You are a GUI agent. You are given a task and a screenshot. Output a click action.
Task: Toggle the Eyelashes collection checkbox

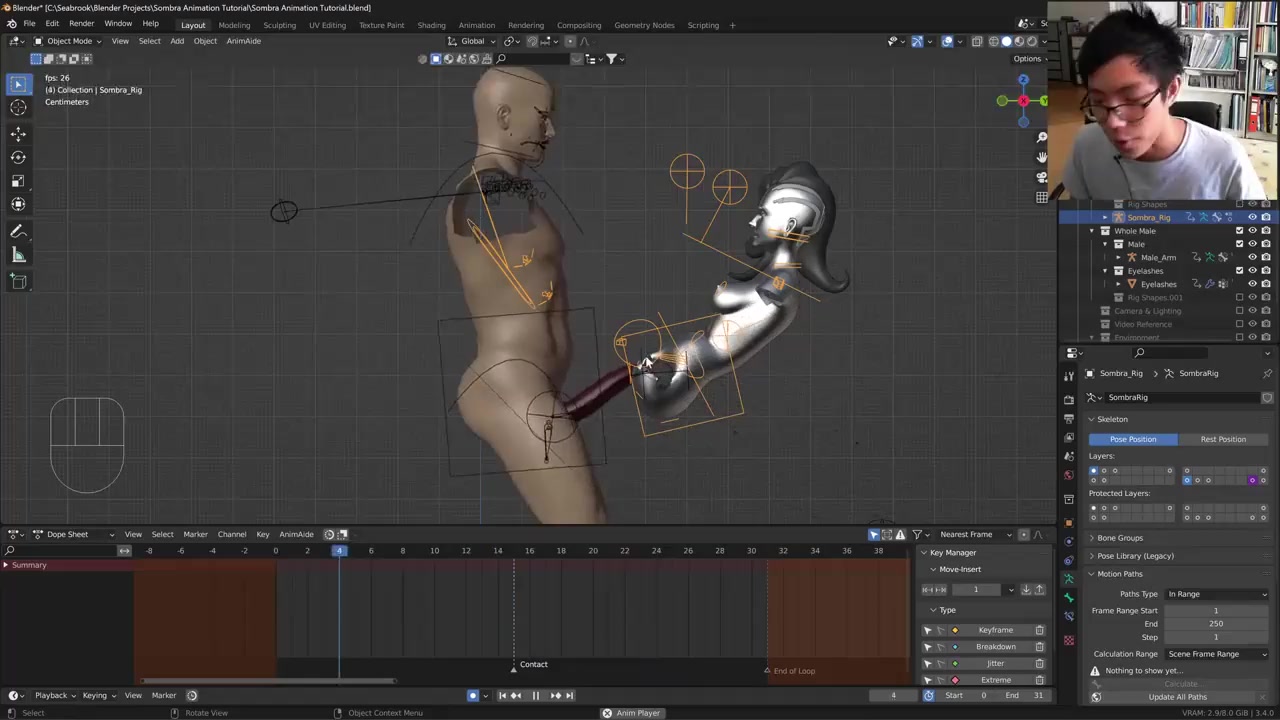(1239, 271)
